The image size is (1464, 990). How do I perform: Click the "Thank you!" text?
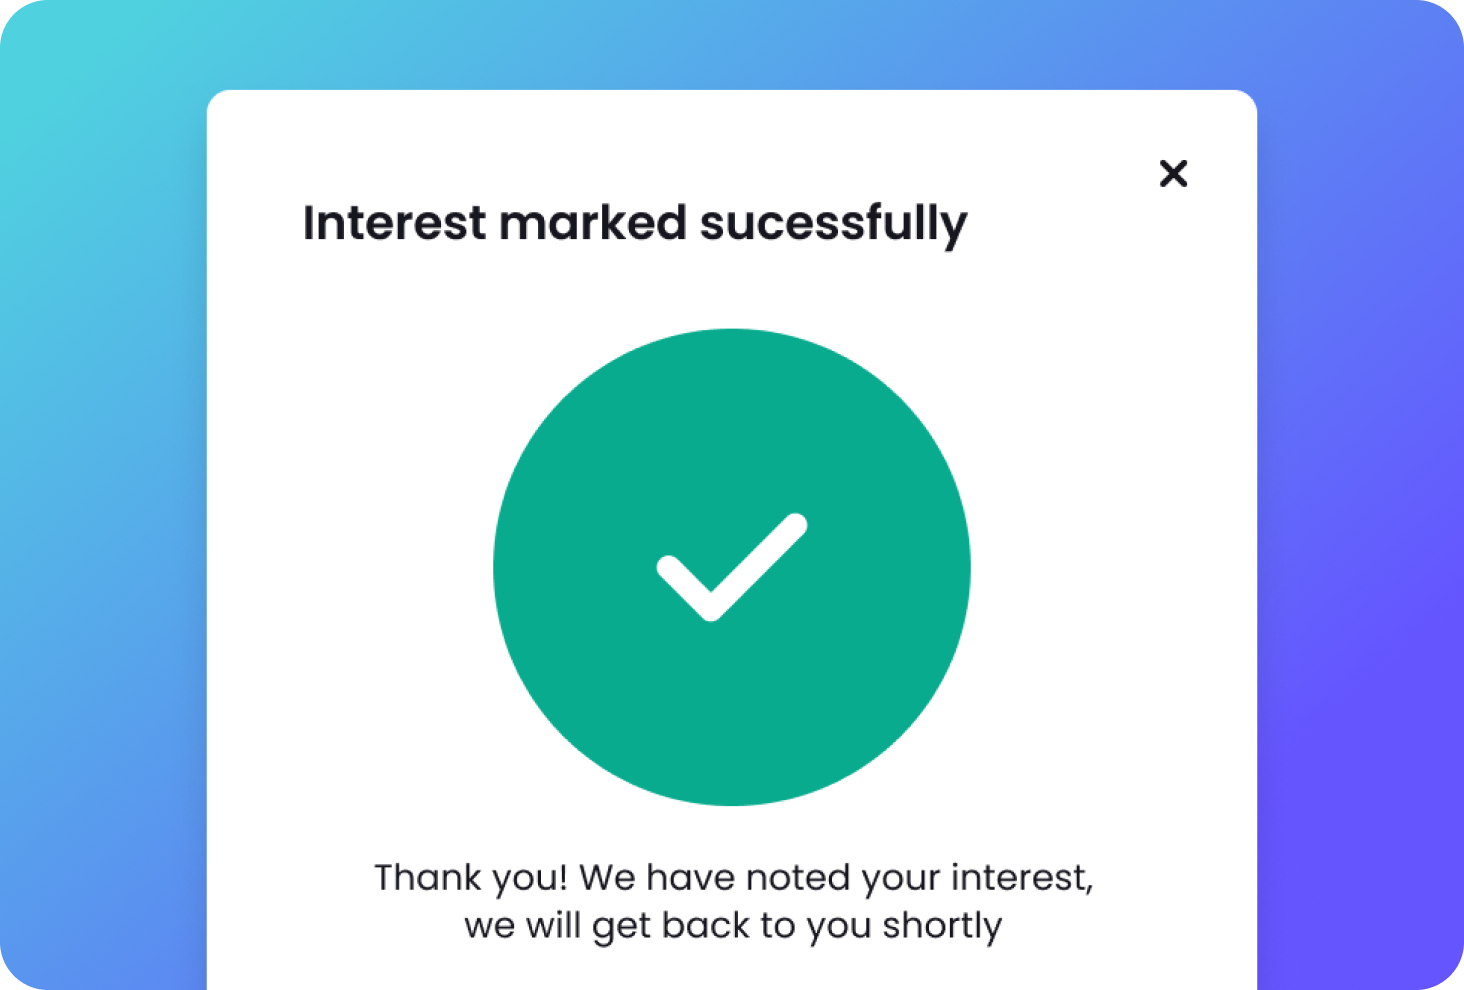470,878
